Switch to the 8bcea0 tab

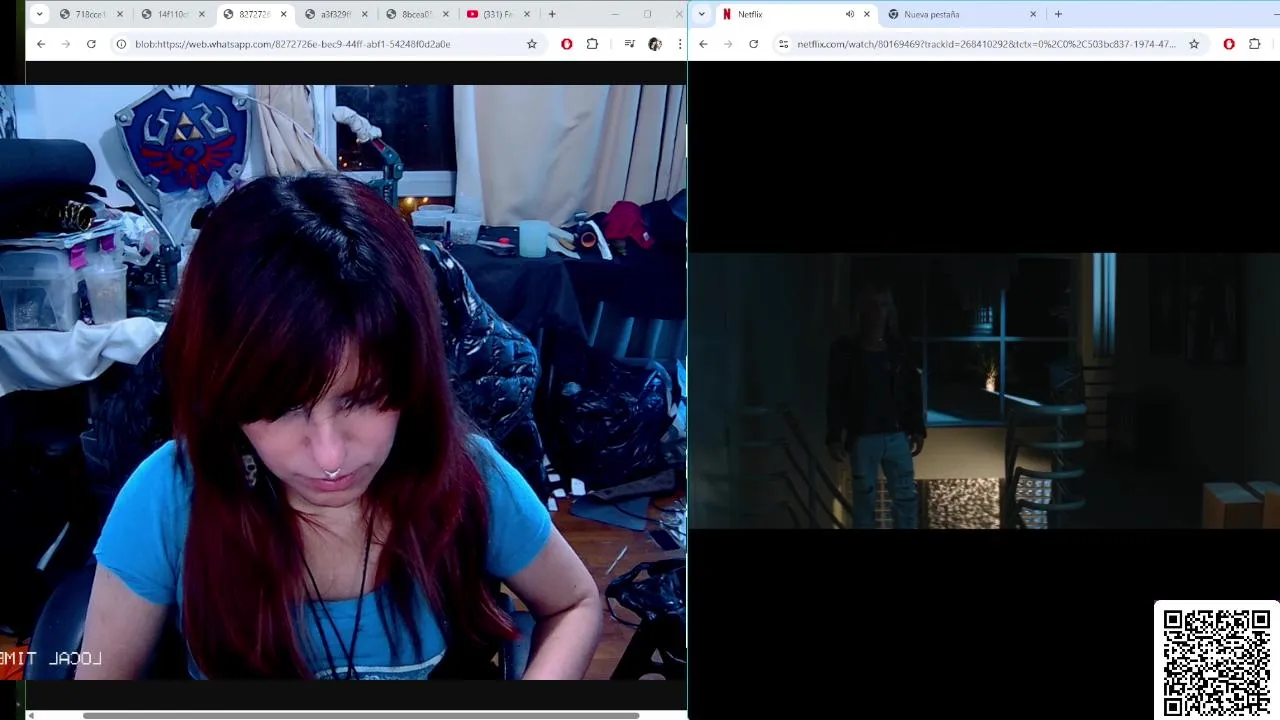pos(417,14)
